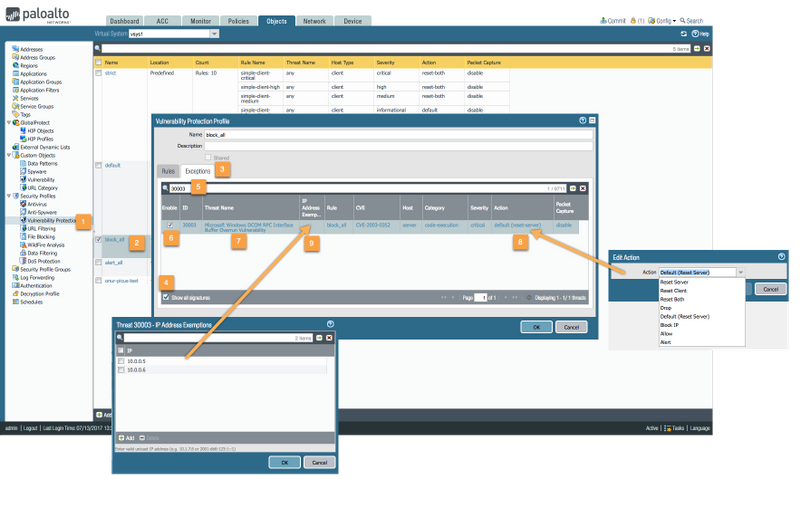Screen dimensions: 800x507
Task: Open the Config dropdown in the top bar
Action: coord(662,21)
